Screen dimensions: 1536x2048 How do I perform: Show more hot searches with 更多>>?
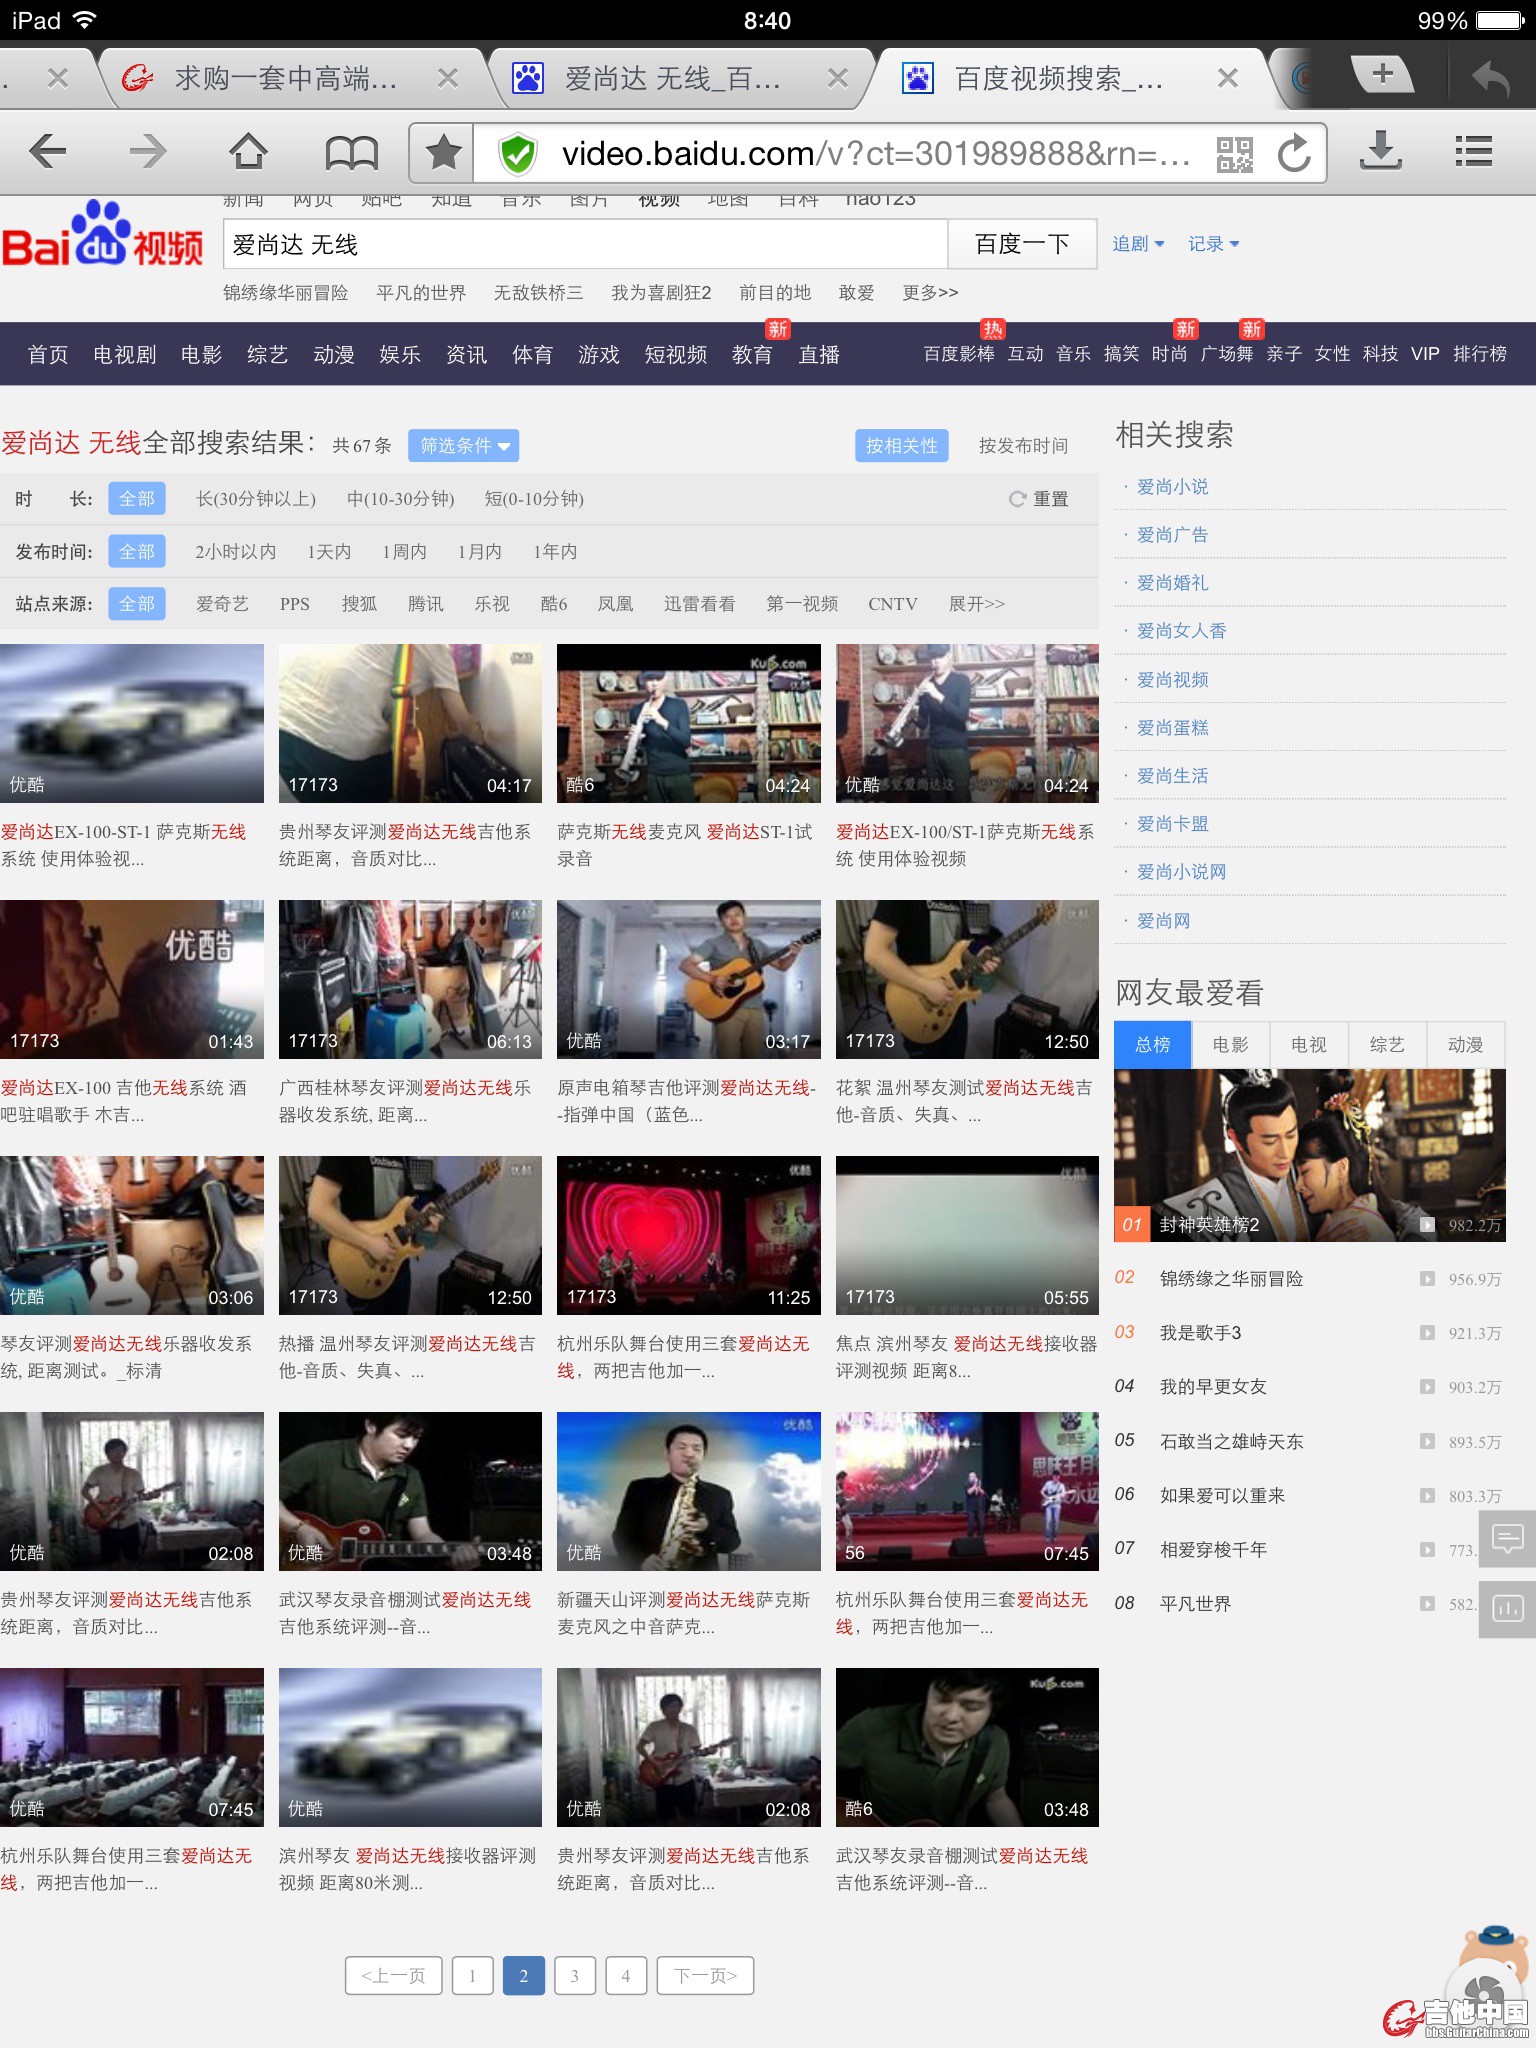pyautogui.click(x=930, y=293)
